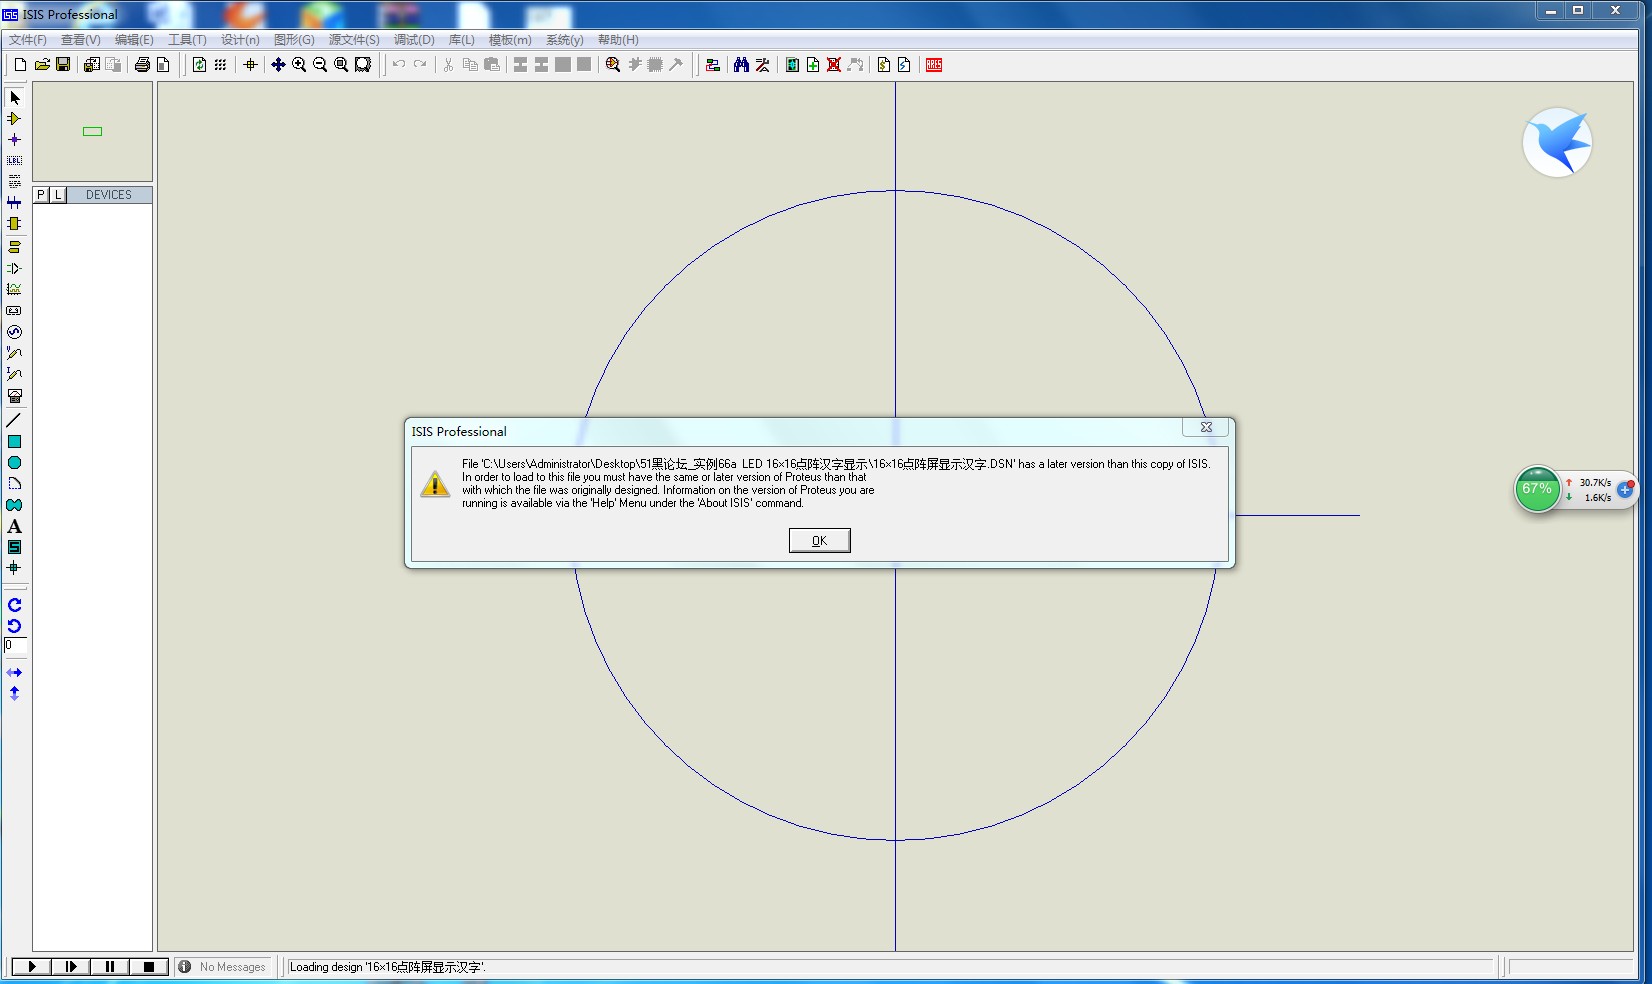Viewport: 1652px width, 984px height.
Task: Toggle the false origin crosshair icon
Action: tap(250, 64)
